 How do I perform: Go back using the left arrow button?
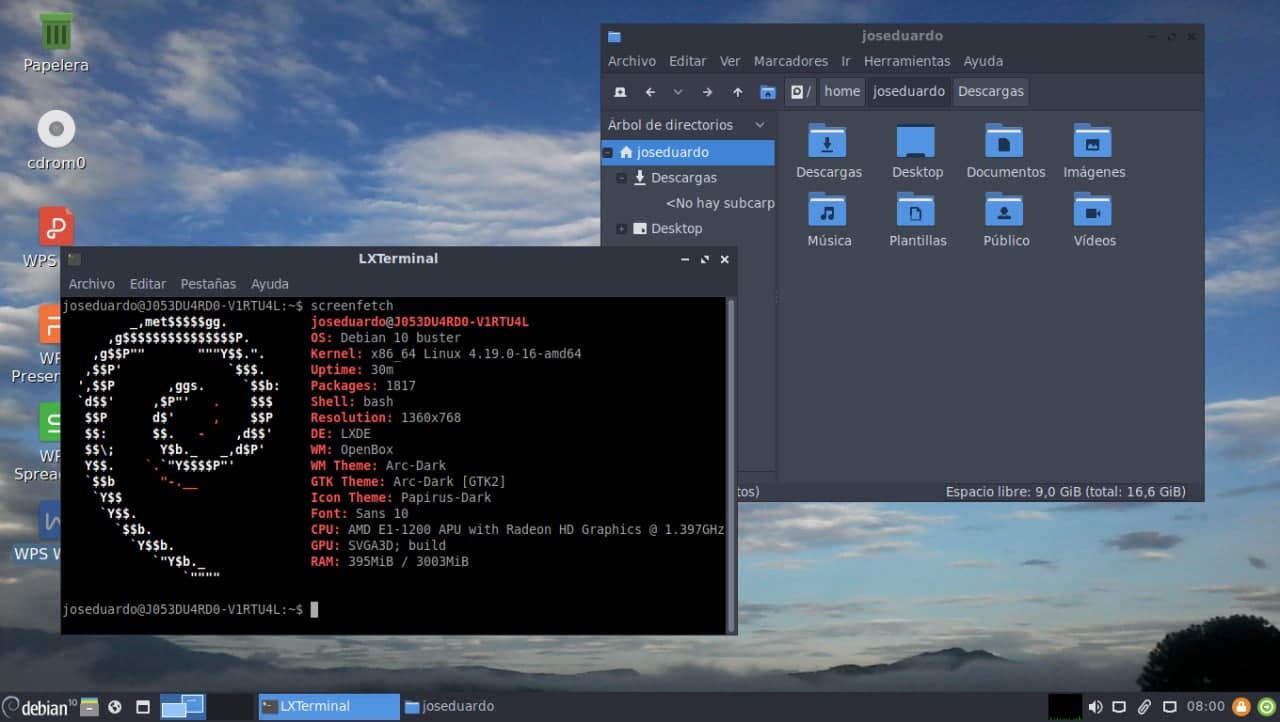click(650, 92)
